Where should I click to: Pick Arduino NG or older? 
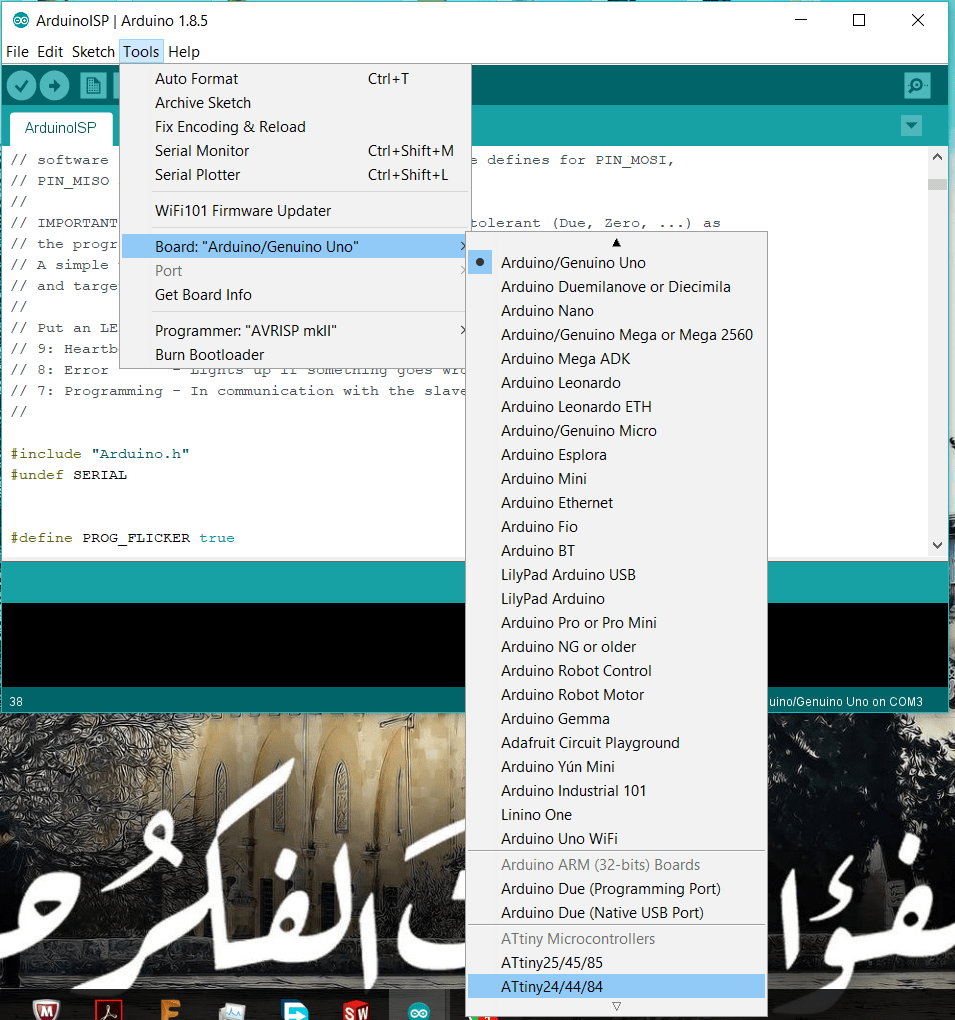pyautogui.click(x=616, y=647)
